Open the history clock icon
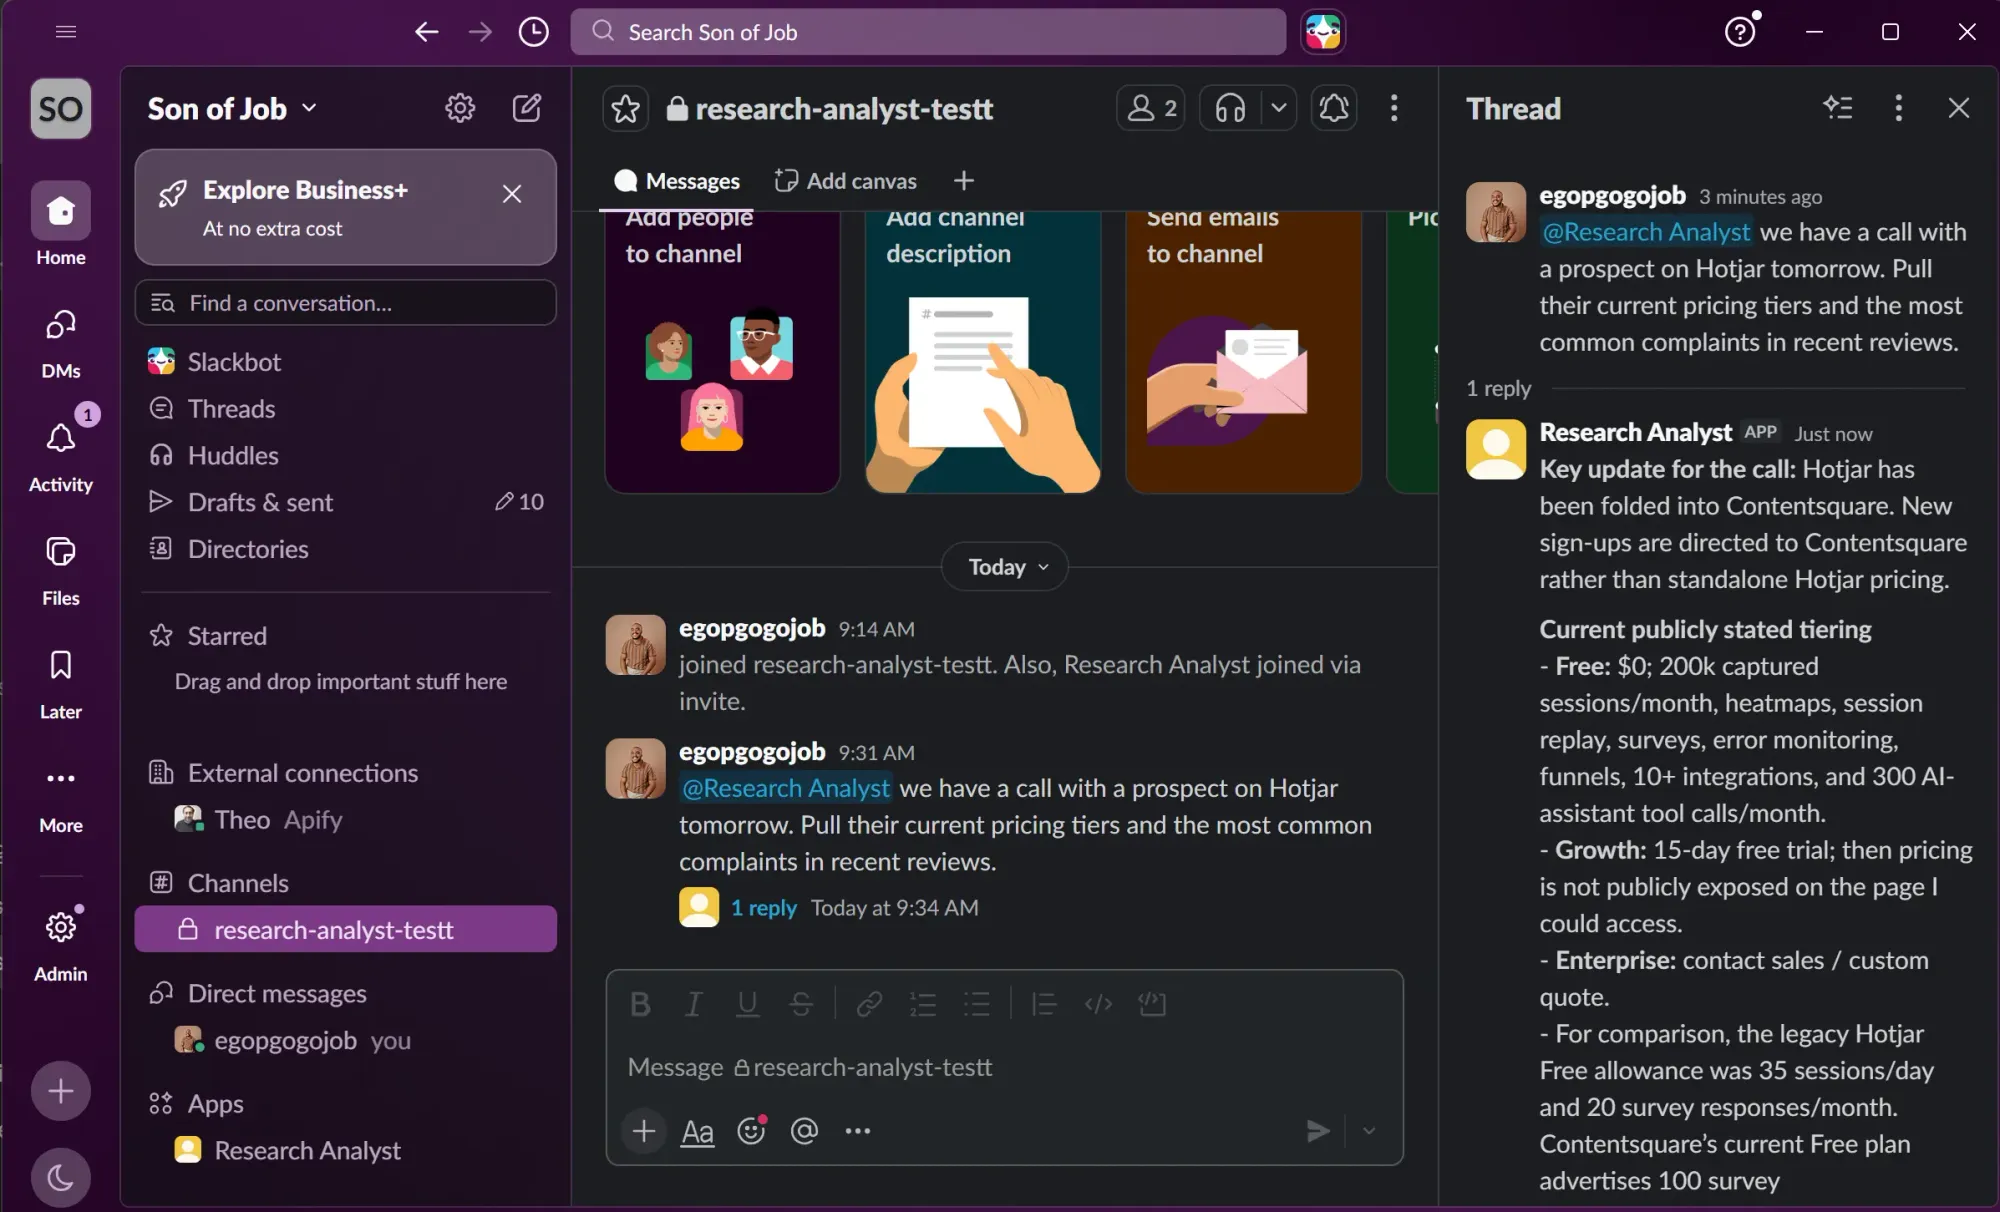The image size is (2000, 1212). [534, 32]
